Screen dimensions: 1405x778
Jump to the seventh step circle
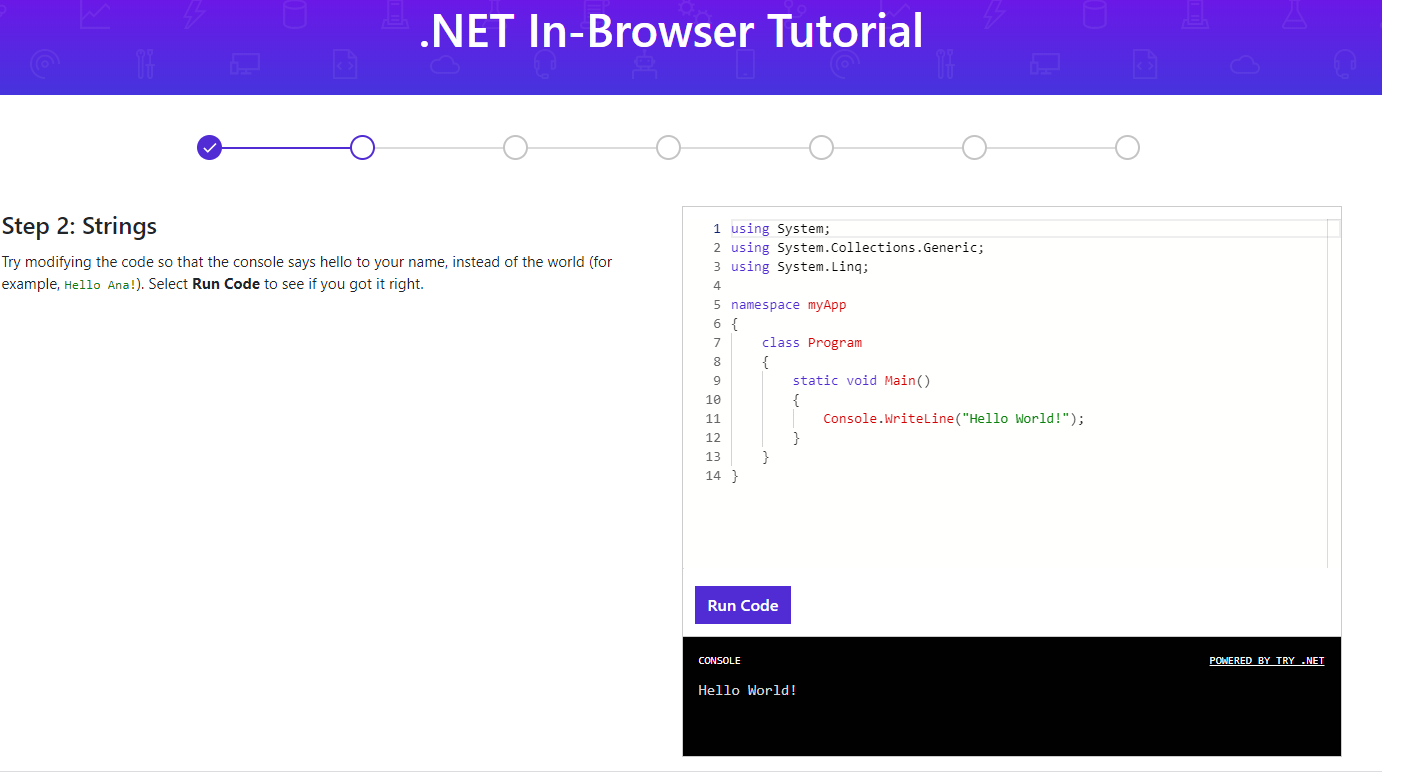point(1127,148)
